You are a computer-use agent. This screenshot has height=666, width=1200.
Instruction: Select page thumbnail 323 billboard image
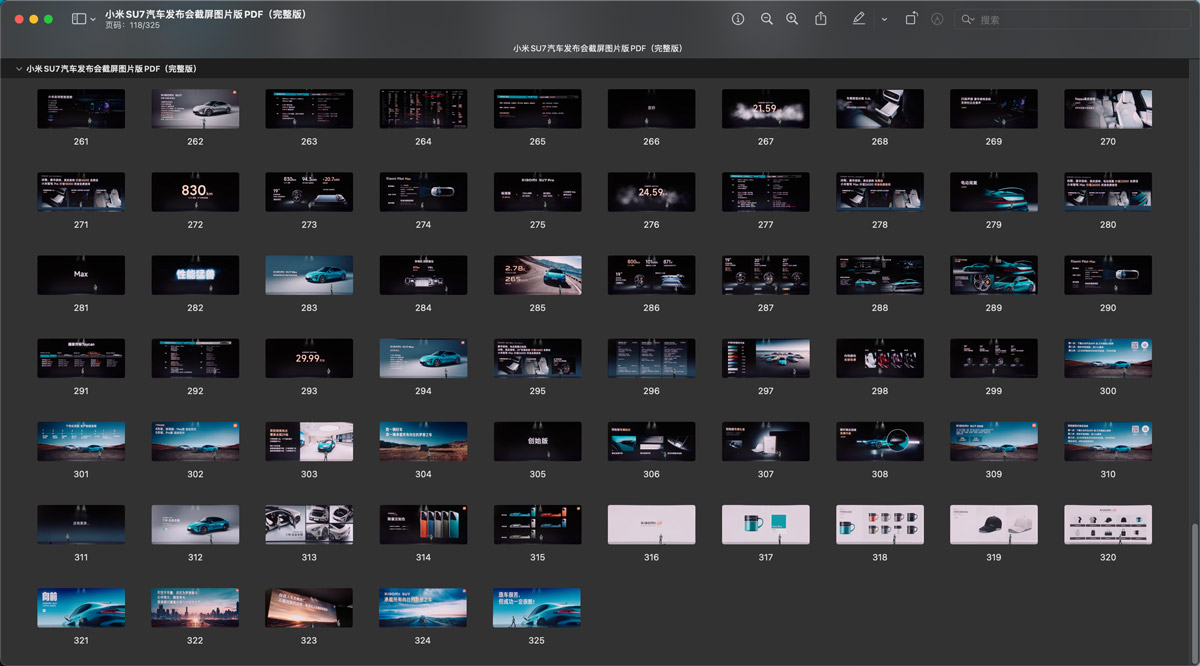tap(309, 607)
